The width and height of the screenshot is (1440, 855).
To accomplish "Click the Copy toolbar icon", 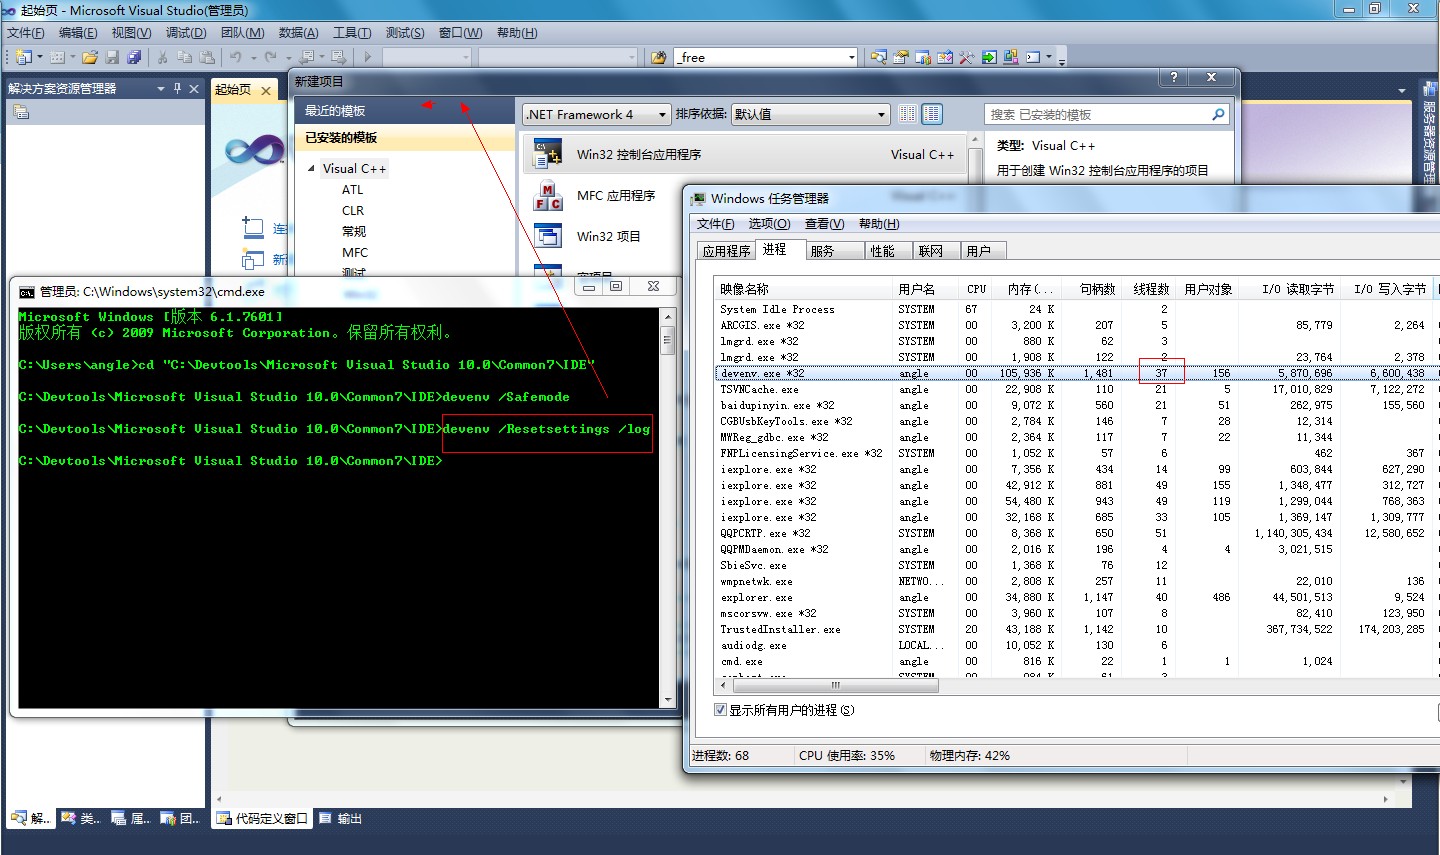I will pyautogui.click(x=184, y=57).
